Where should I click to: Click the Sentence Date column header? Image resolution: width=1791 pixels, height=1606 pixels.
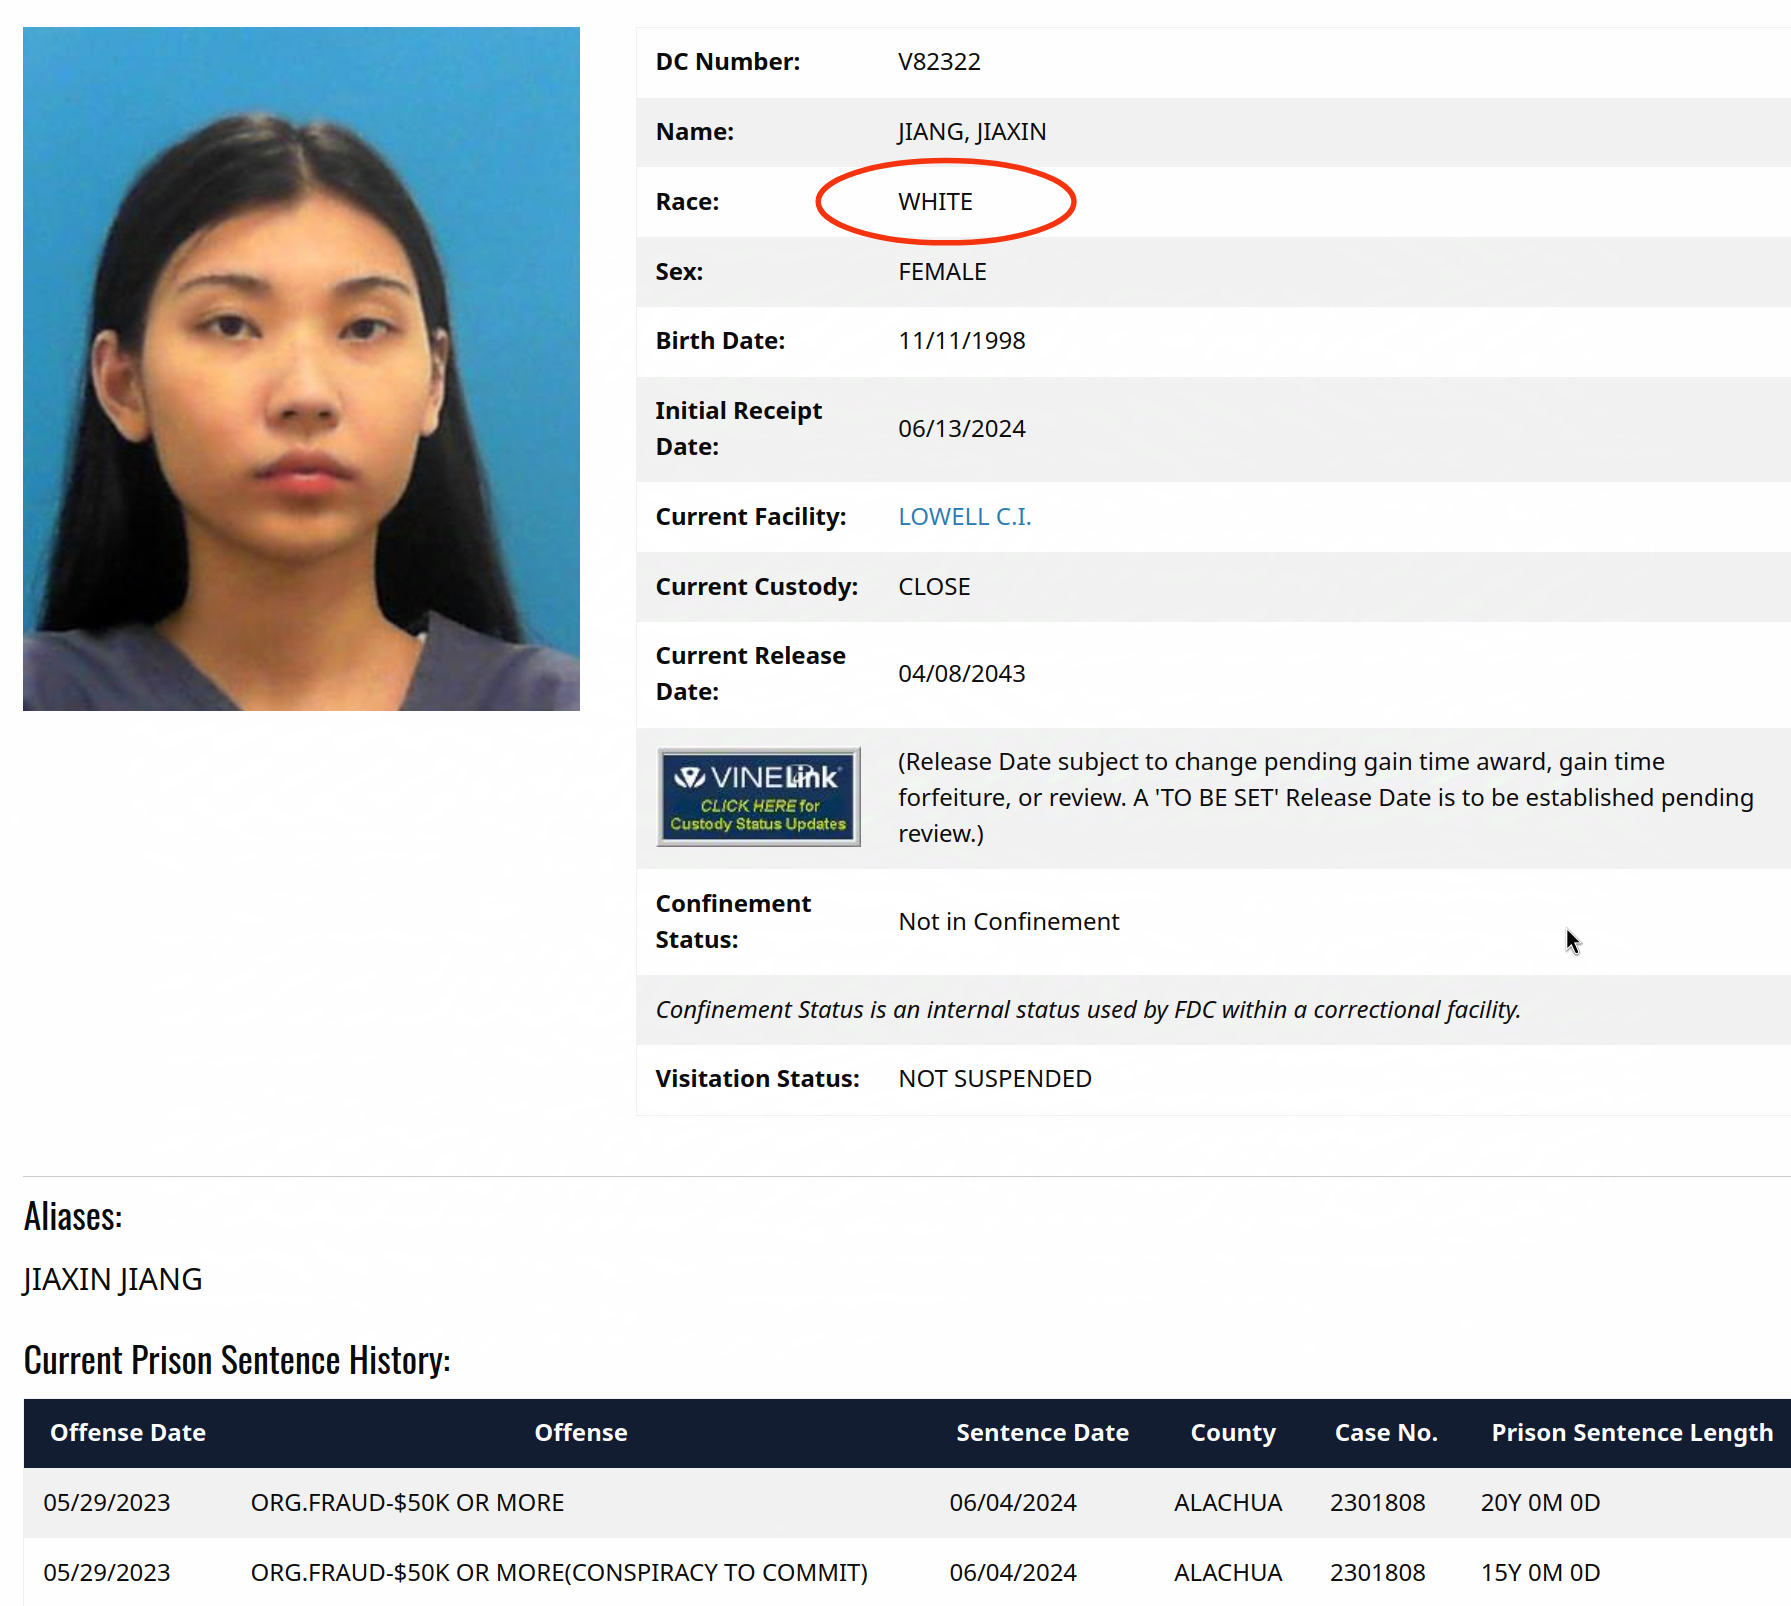coord(1042,1433)
